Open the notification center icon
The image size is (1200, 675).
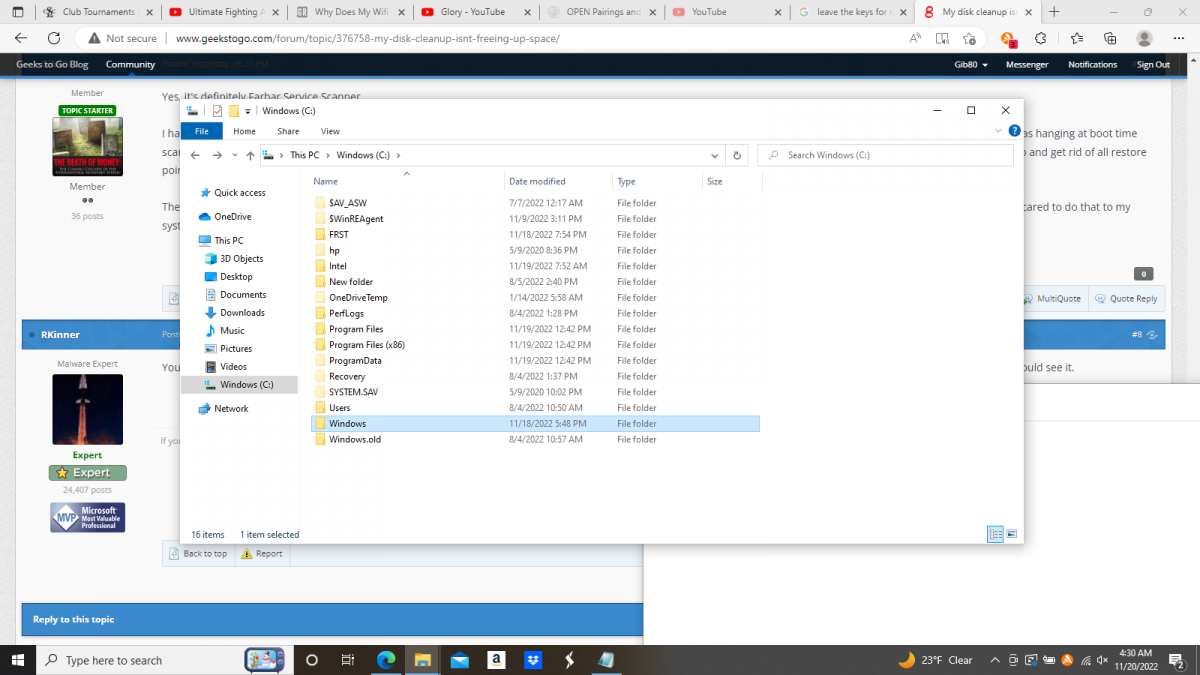(x=1177, y=660)
